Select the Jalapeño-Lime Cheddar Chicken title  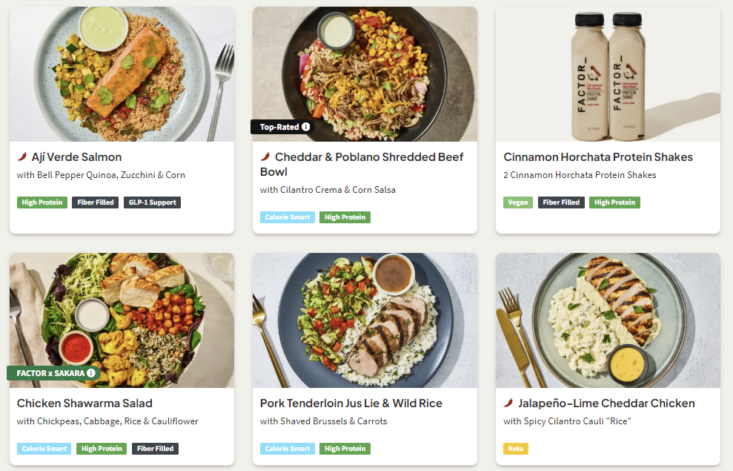point(606,403)
